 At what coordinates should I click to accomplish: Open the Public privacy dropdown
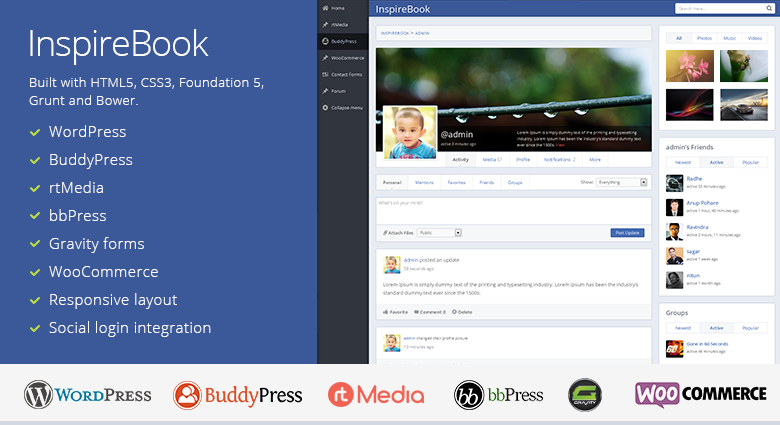pyautogui.click(x=440, y=233)
